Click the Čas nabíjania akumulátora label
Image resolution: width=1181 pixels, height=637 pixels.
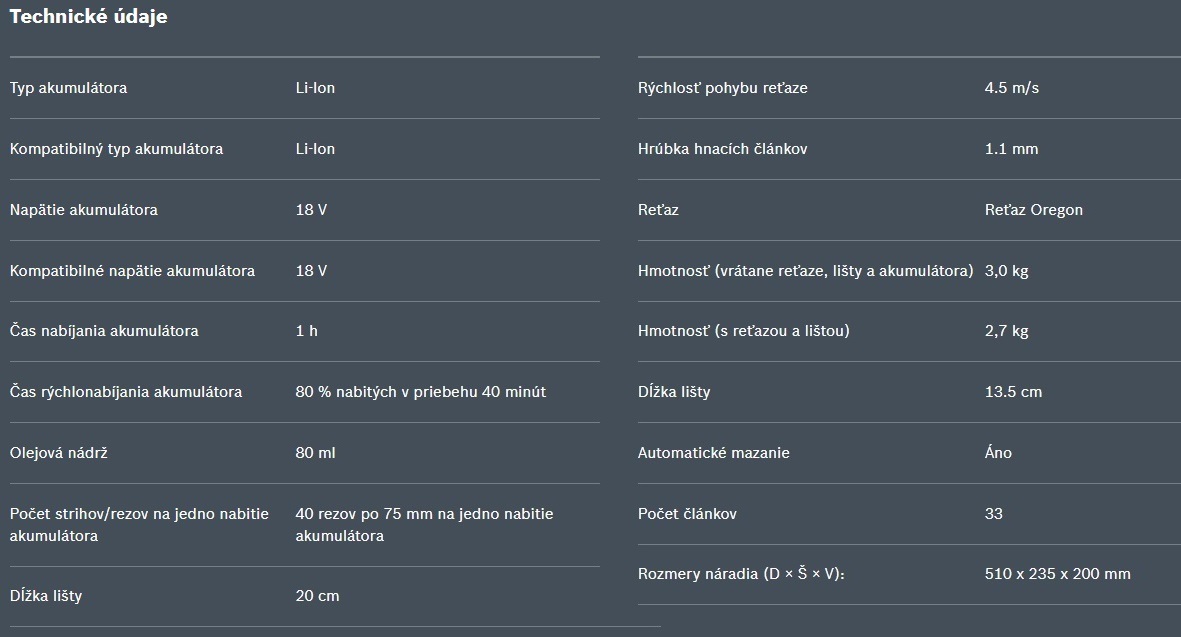pyautogui.click(x=104, y=331)
